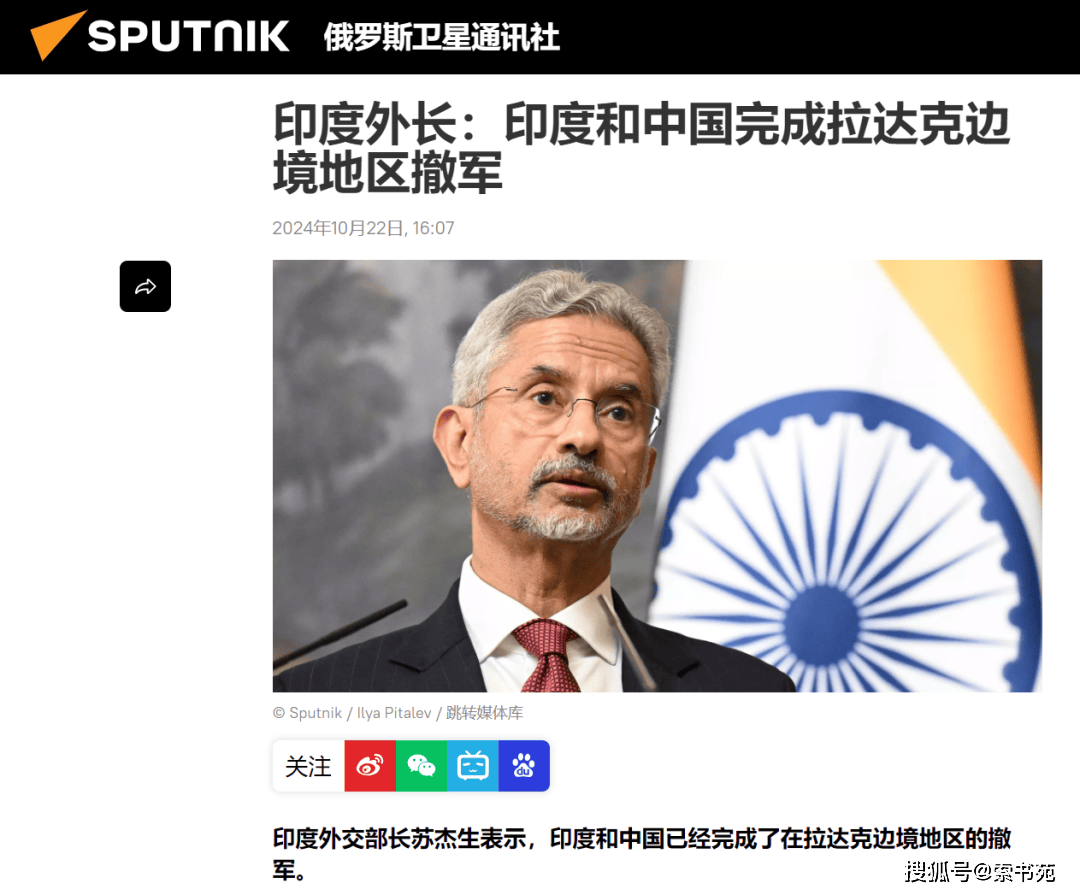Open the Weibo follow icon
Screen dimensions: 1080x895
tap(371, 765)
